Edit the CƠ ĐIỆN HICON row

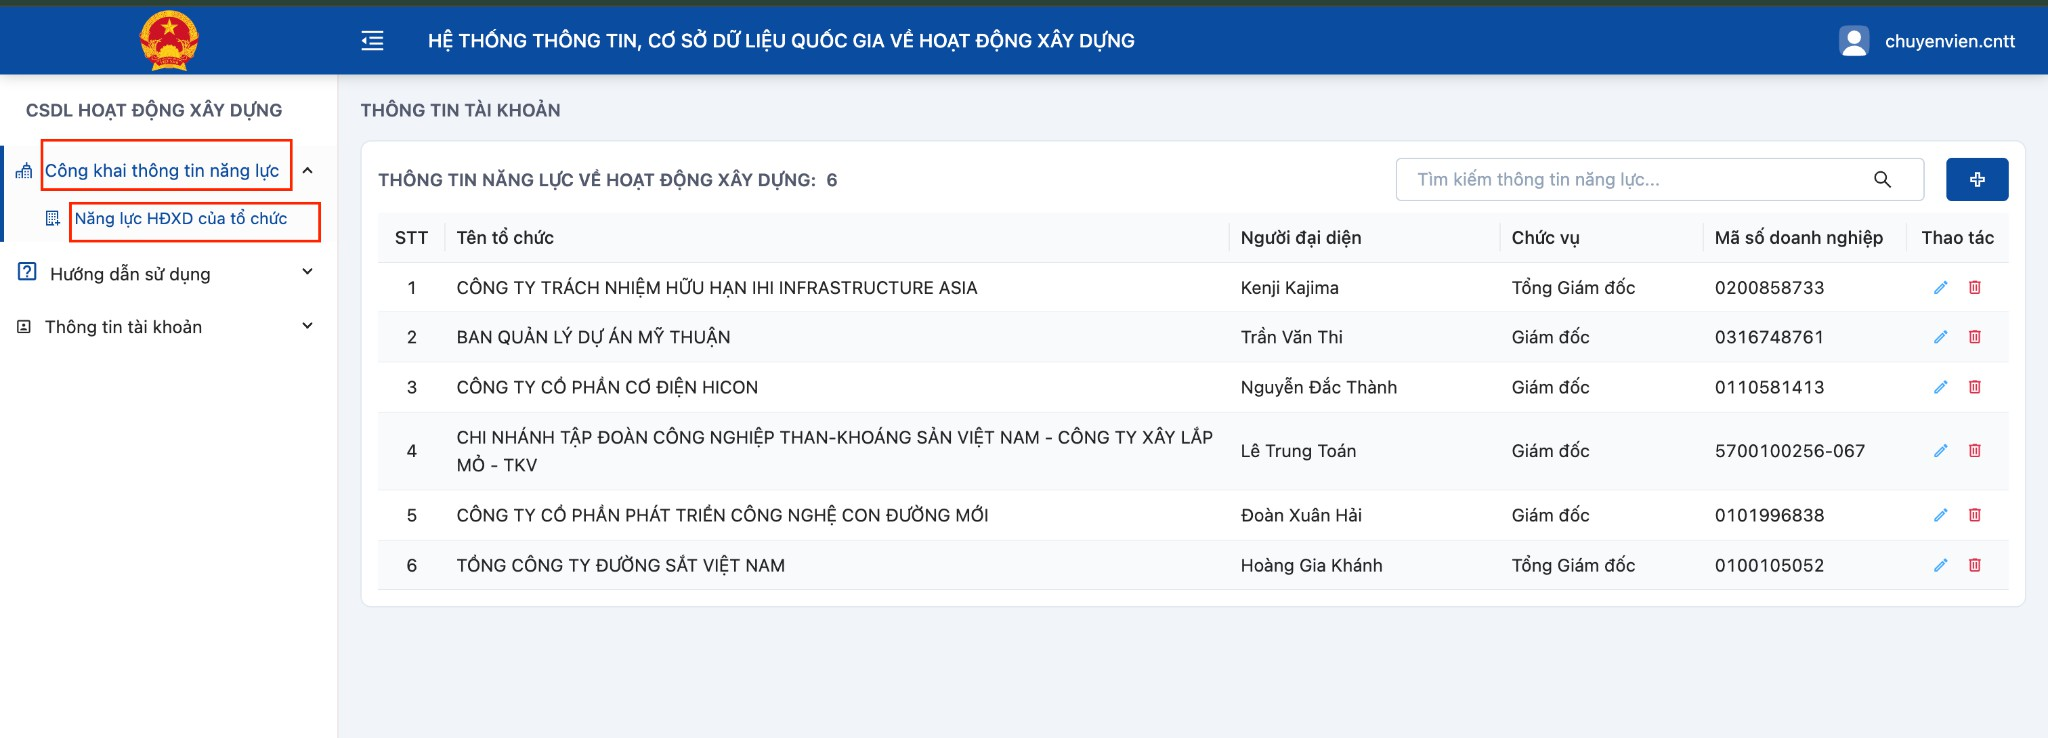[x=1940, y=387]
